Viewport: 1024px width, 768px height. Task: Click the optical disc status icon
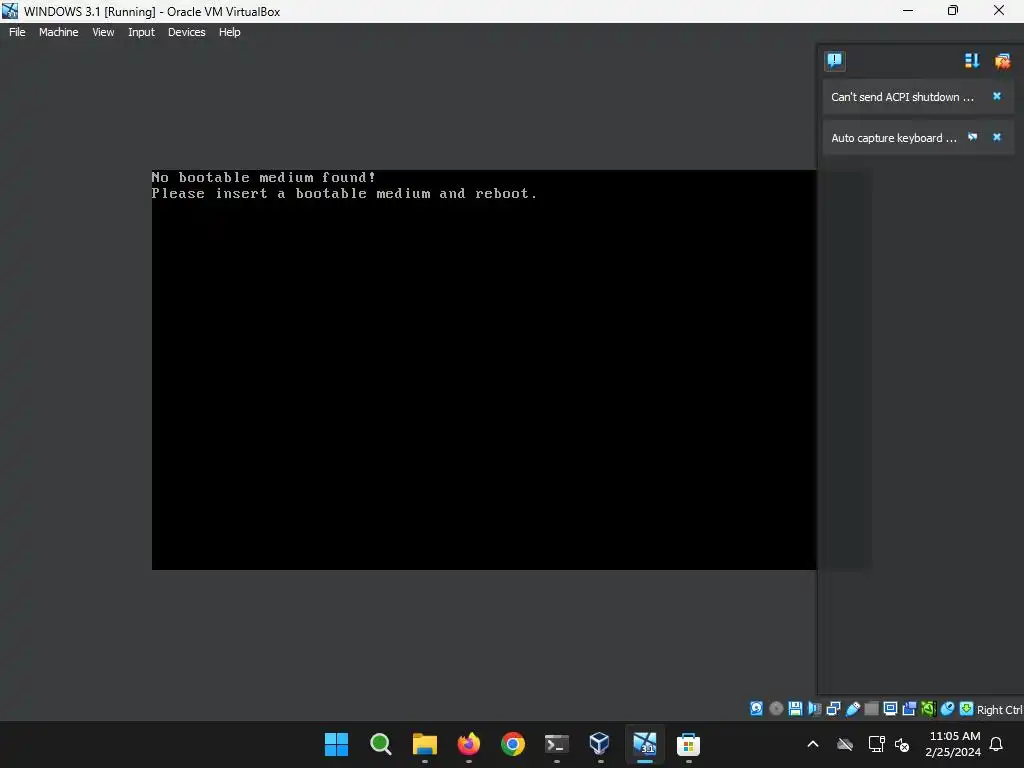[776, 709]
